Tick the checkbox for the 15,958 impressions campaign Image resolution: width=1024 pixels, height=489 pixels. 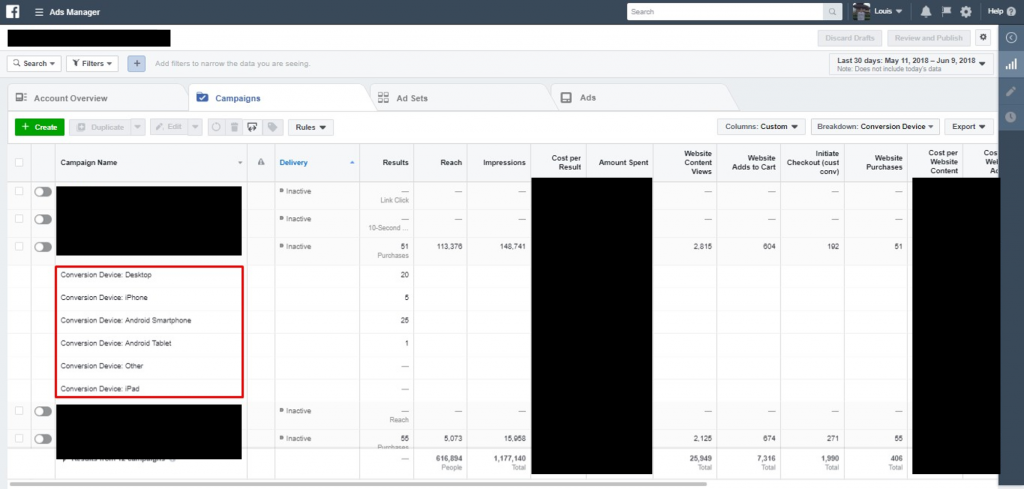[19, 438]
